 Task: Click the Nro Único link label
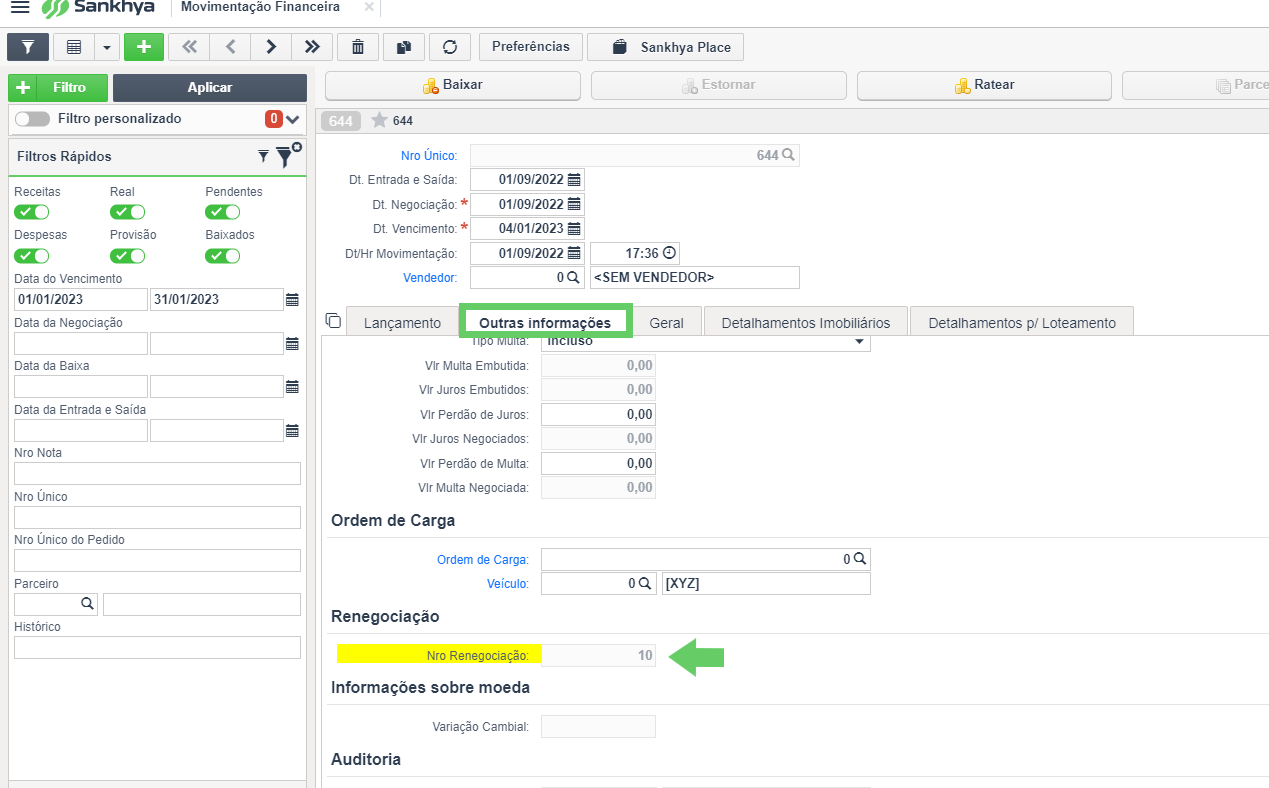(x=429, y=155)
